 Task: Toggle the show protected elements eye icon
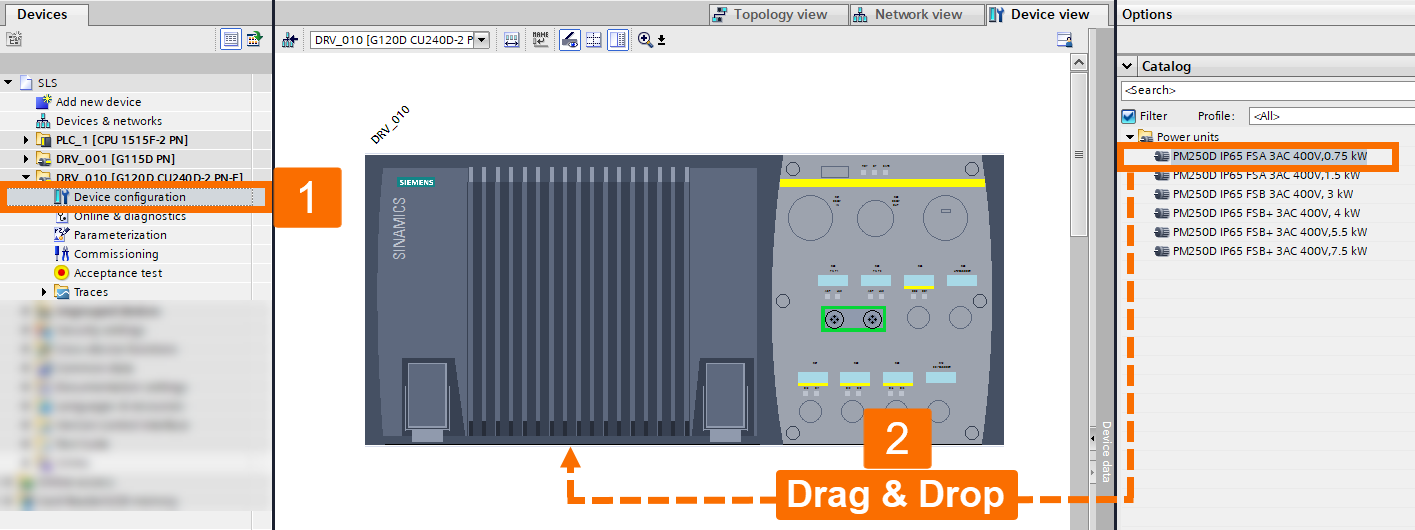569,40
